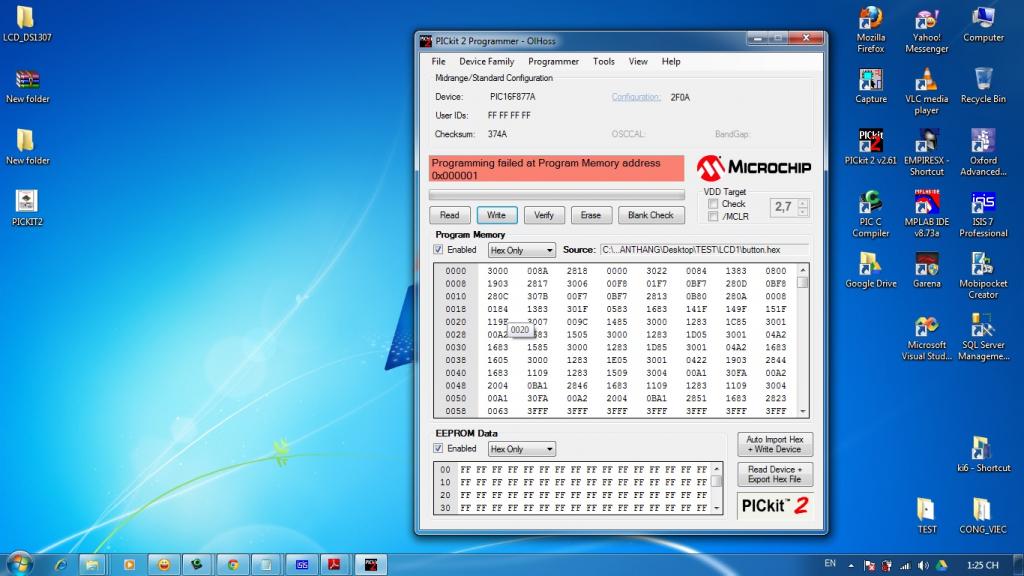Open the Device Family menu
Image resolution: width=1024 pixels, height=576 pixels.
click(486, 62)
